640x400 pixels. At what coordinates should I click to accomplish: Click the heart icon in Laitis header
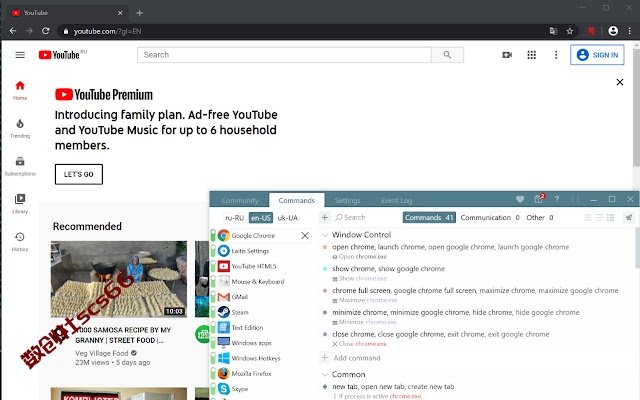pos(520,199)
